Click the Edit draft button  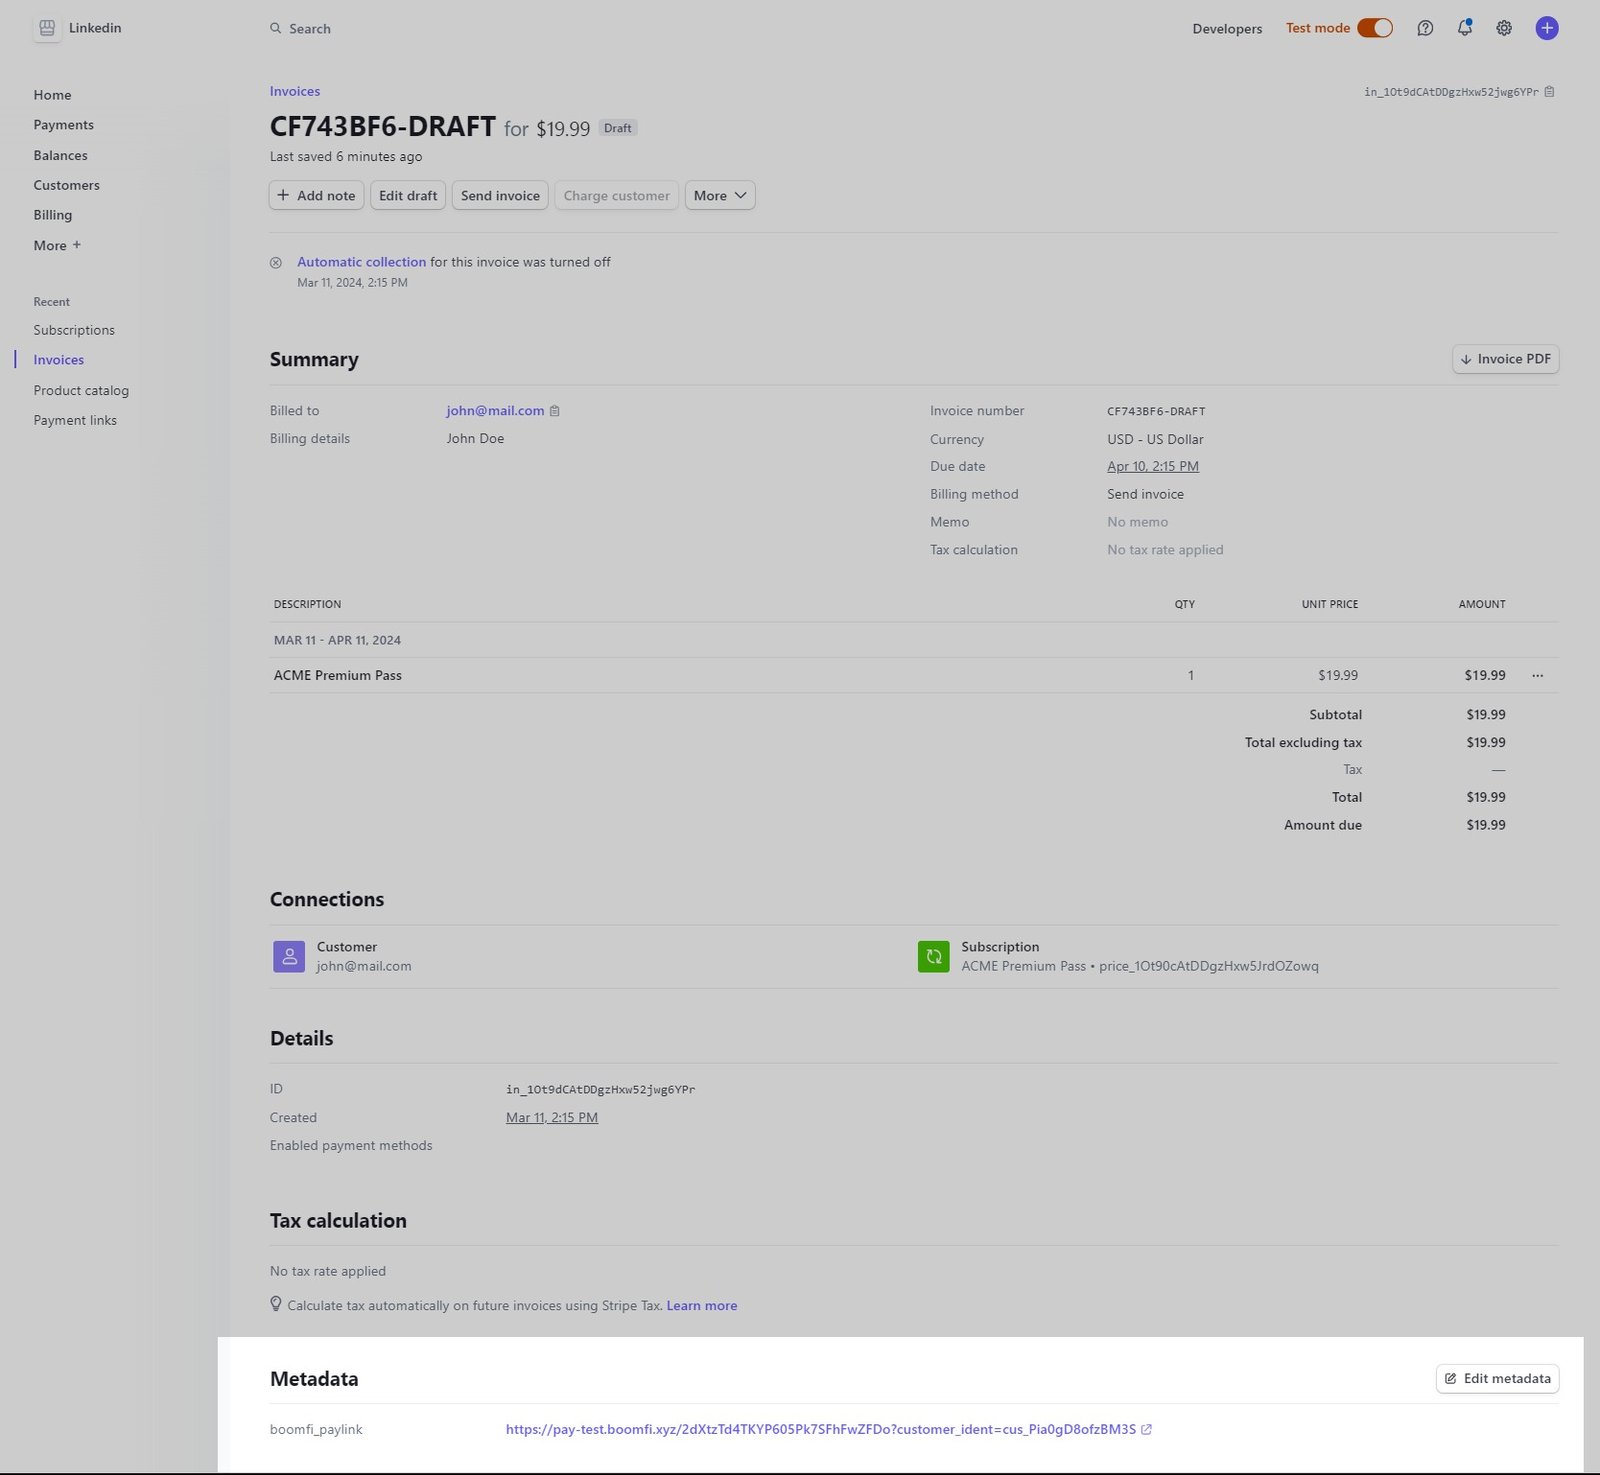tap(408, 196)
